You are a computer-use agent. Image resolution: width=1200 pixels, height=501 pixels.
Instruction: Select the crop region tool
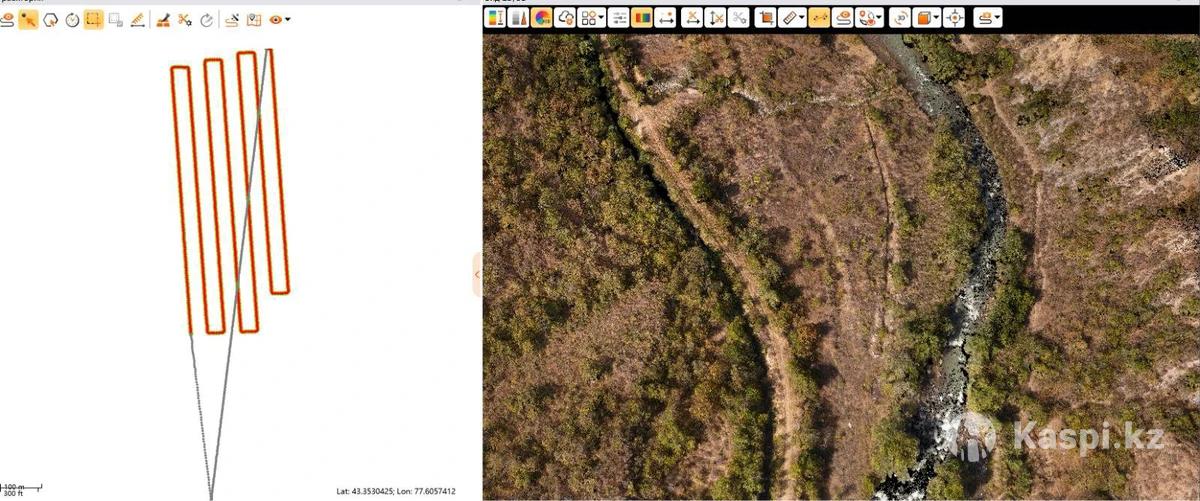pos(766,17)
